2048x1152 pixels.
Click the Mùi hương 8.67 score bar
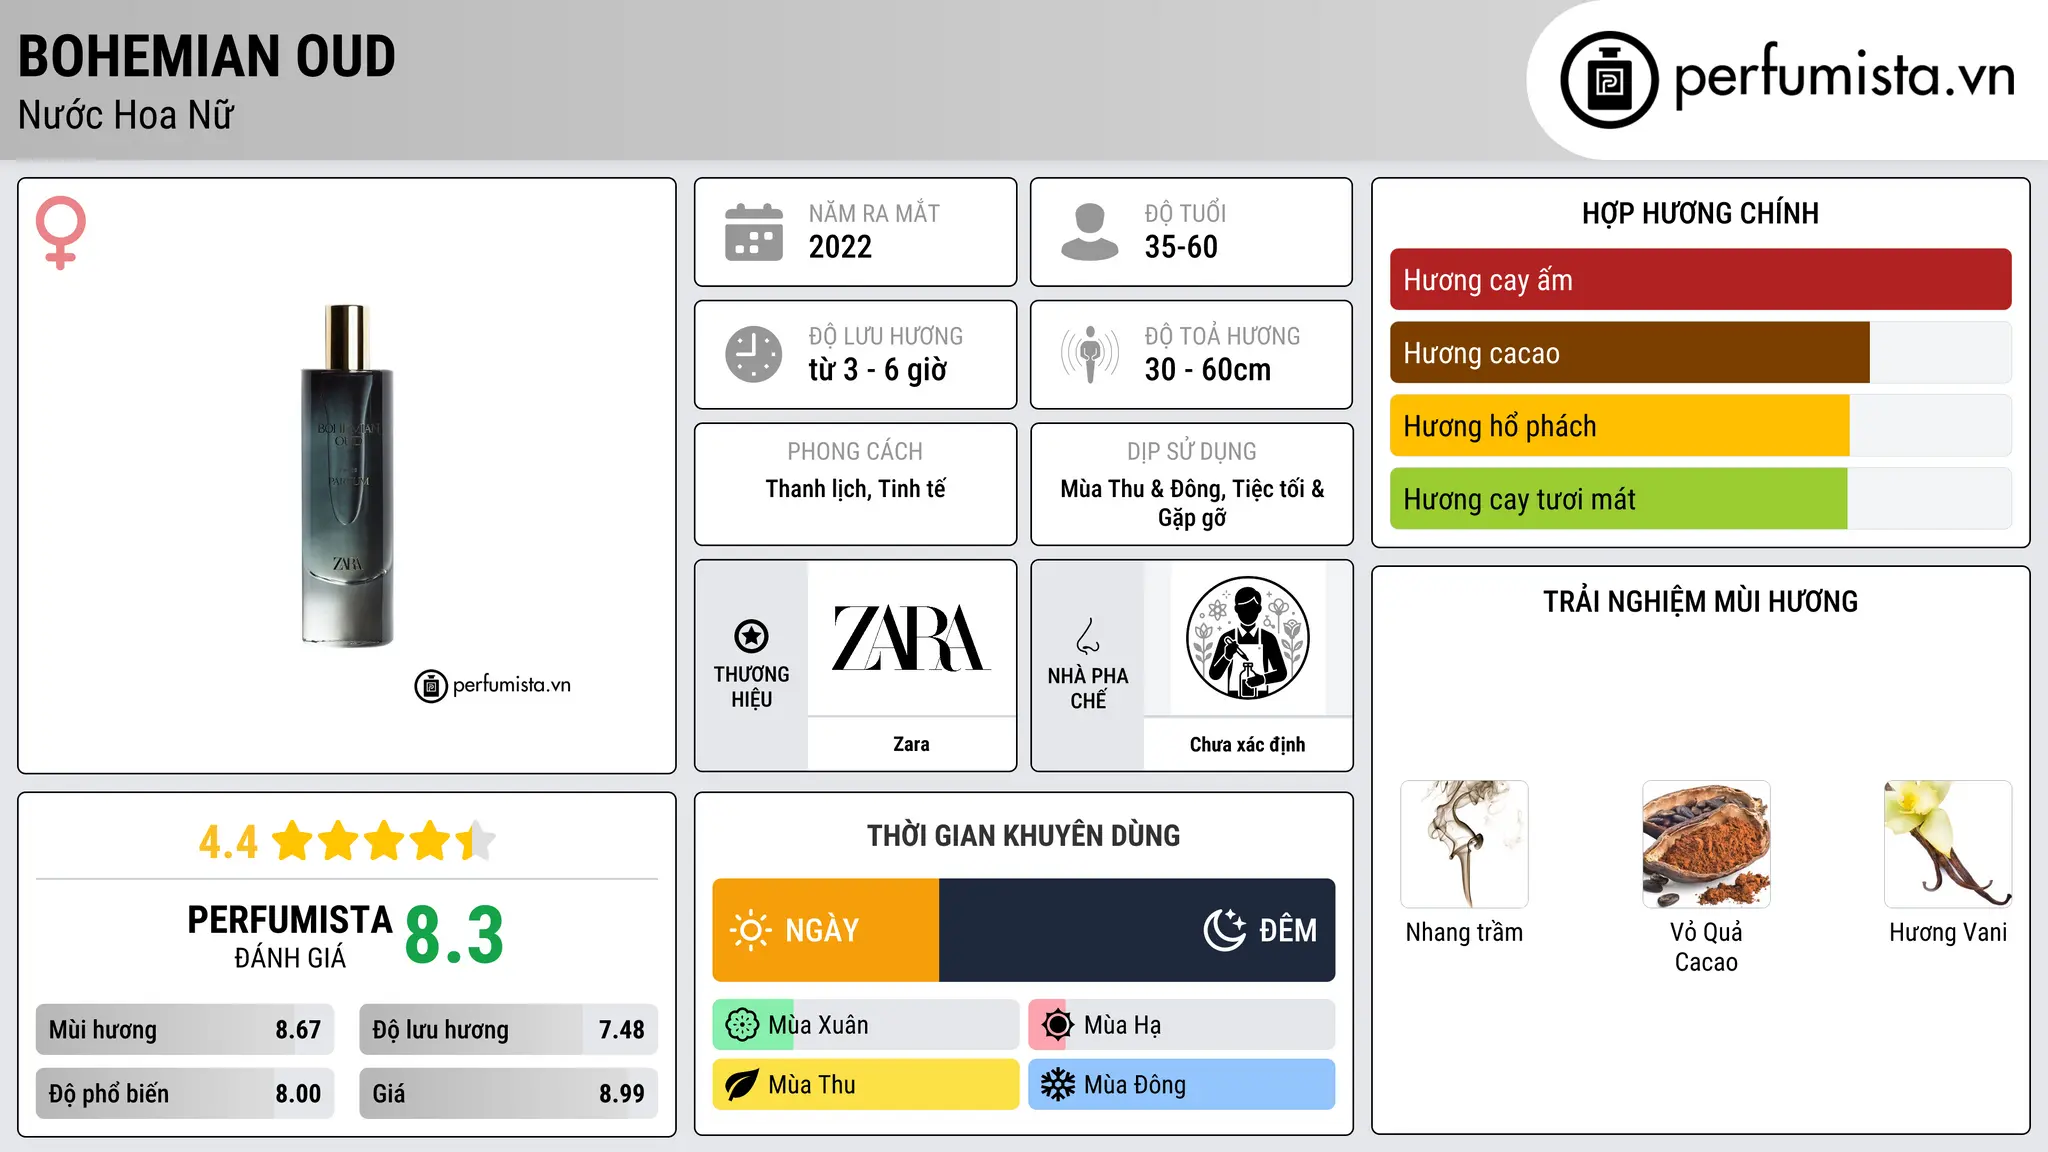(x=185, y=1030)
